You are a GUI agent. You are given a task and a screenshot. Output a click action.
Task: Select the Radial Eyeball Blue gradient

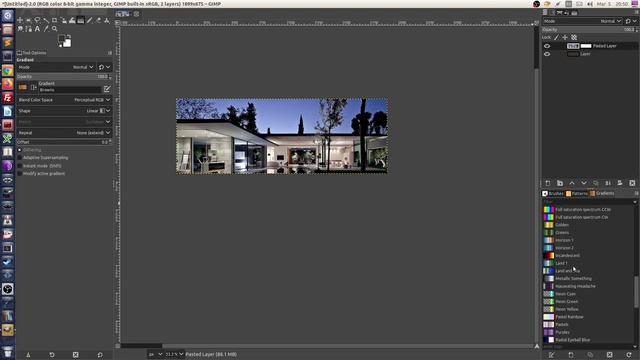588,340
